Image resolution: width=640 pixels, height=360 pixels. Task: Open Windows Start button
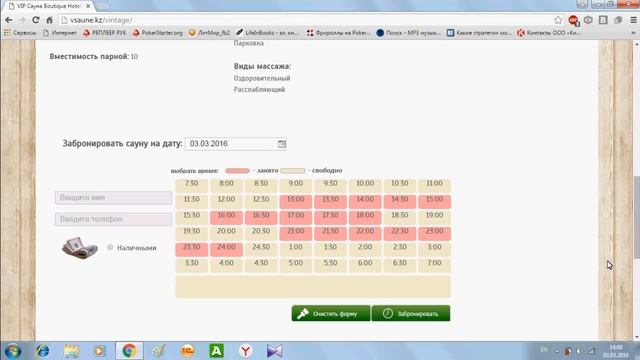13,351
